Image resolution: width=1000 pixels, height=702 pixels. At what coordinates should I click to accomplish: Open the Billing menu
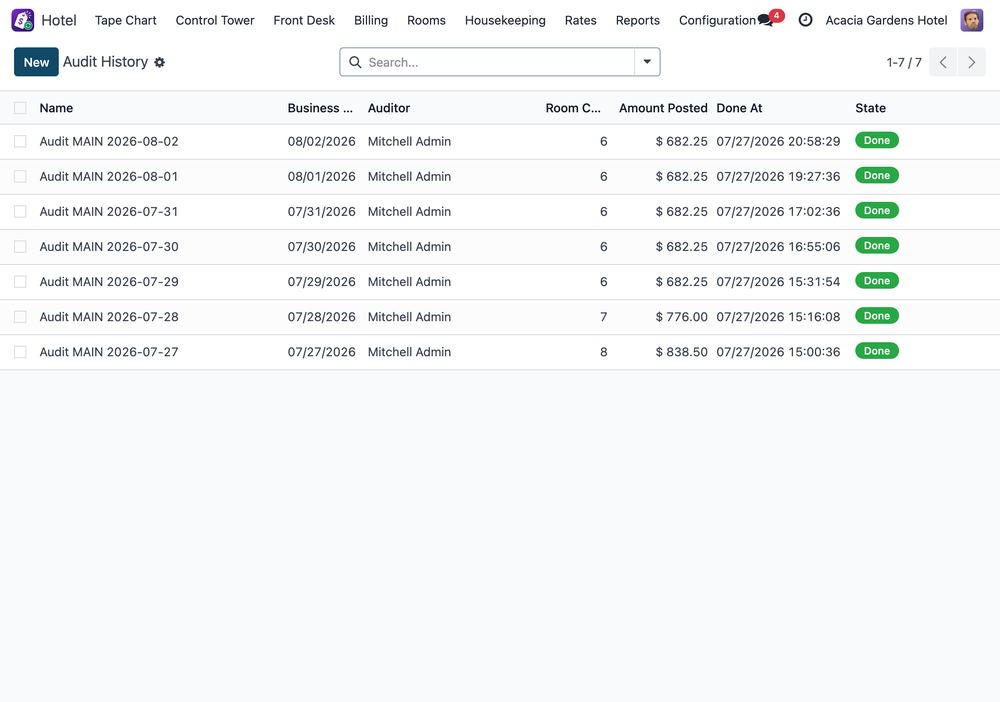371,20
